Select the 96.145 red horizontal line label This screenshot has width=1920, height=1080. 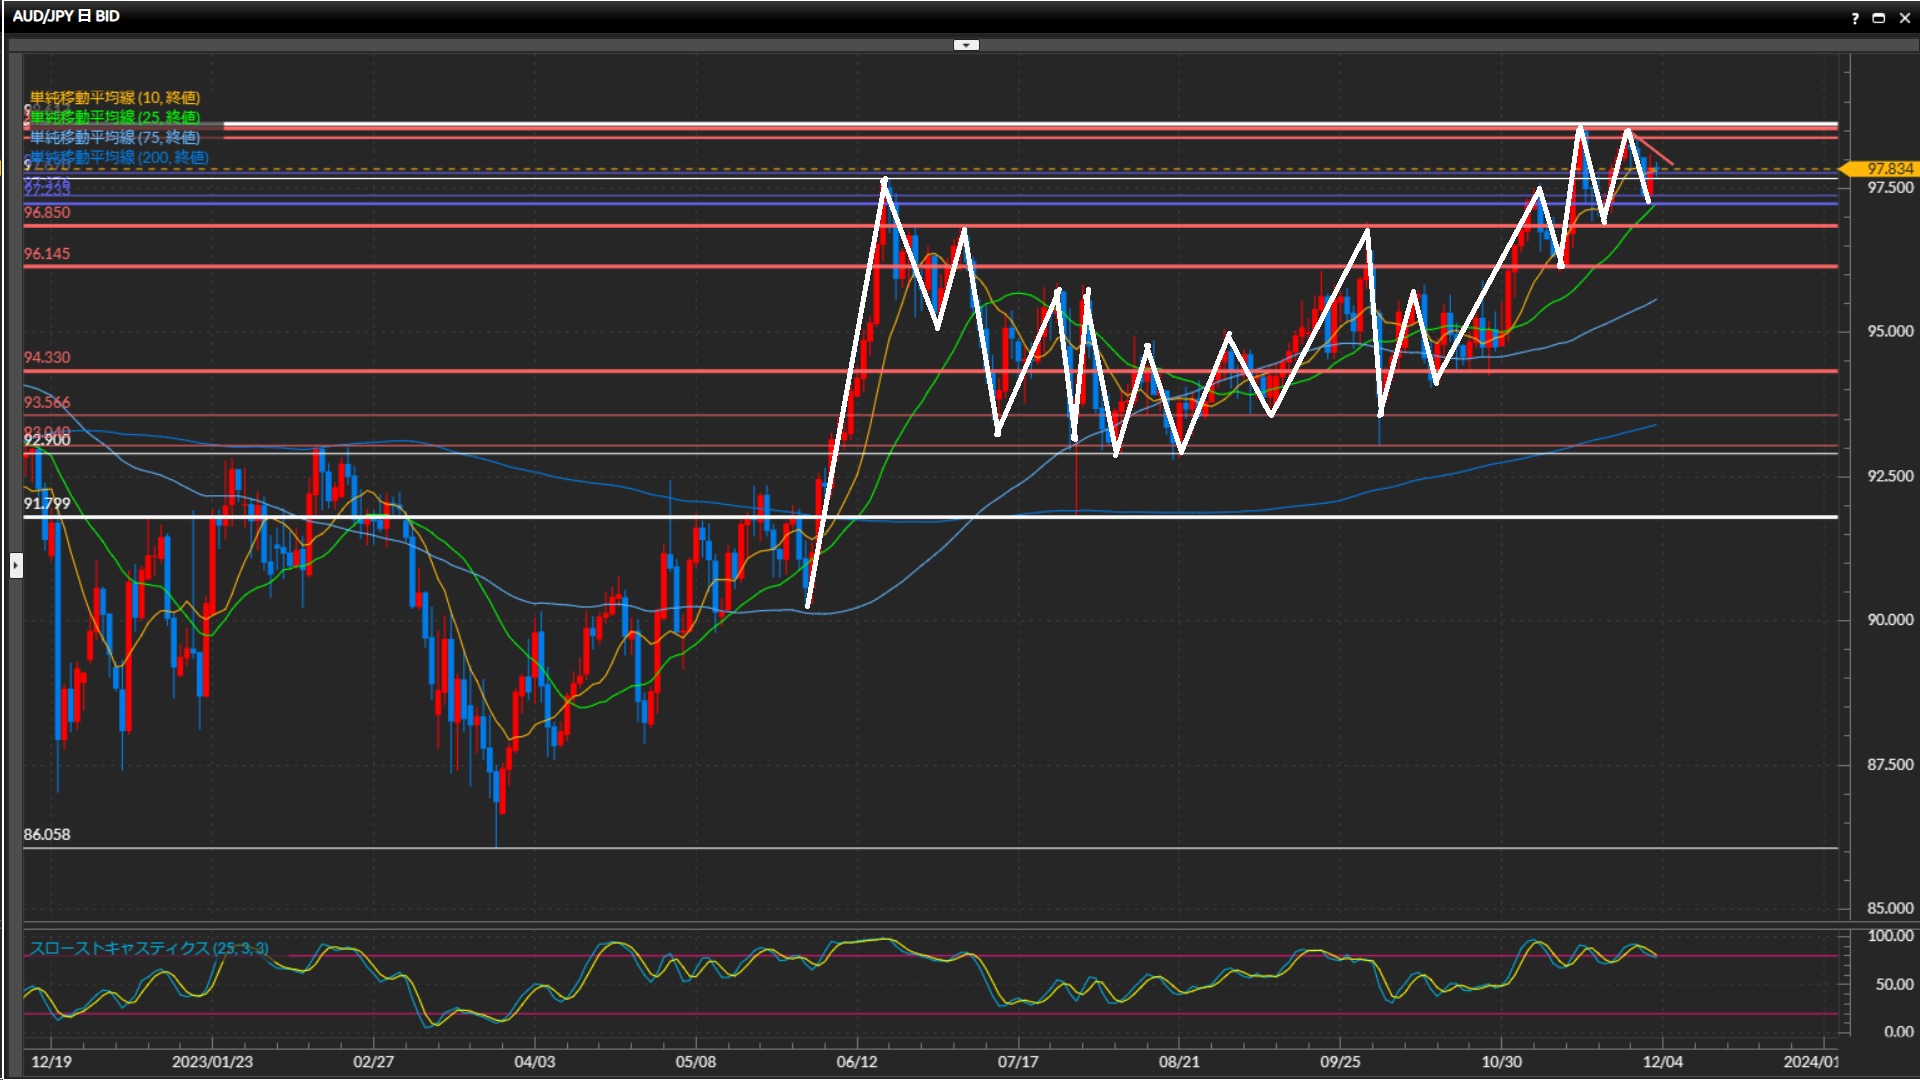(47, 254)
